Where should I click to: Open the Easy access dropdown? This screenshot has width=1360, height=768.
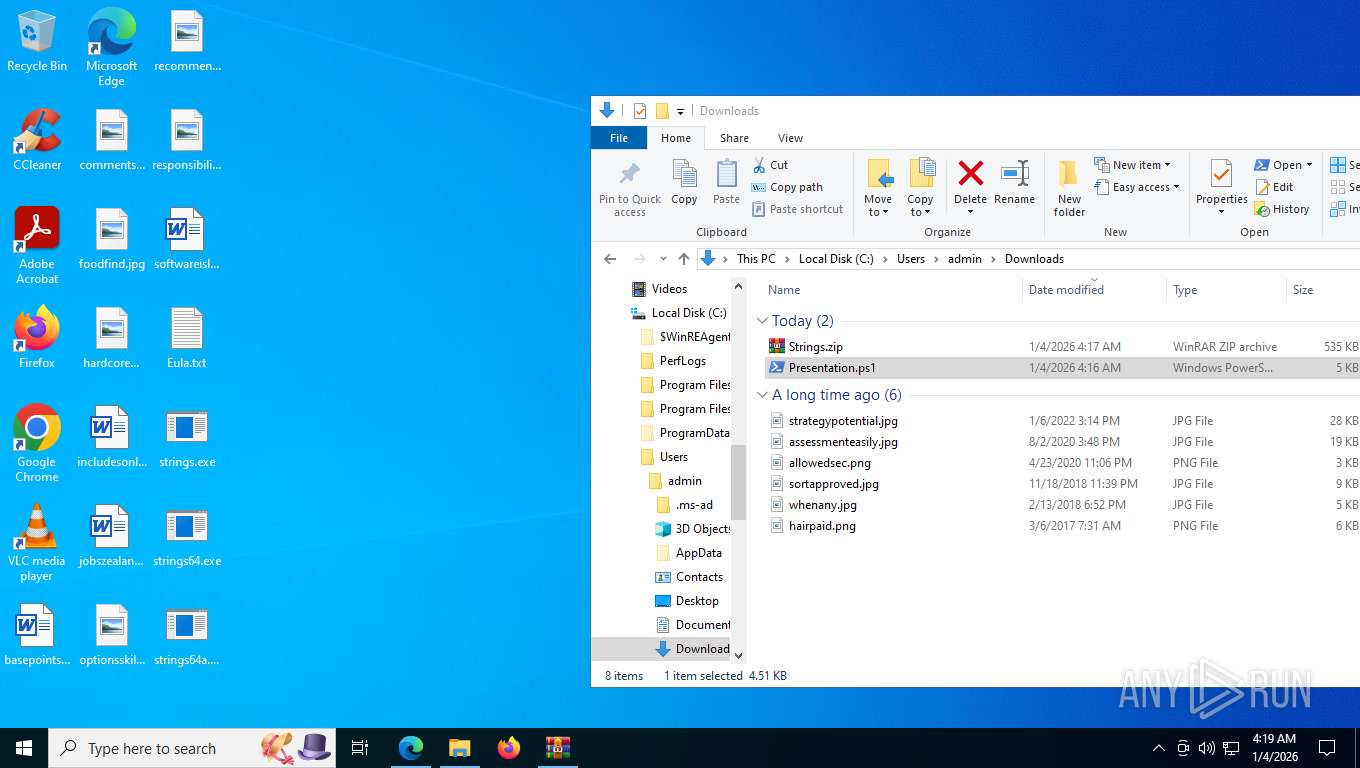(1137, 187)
